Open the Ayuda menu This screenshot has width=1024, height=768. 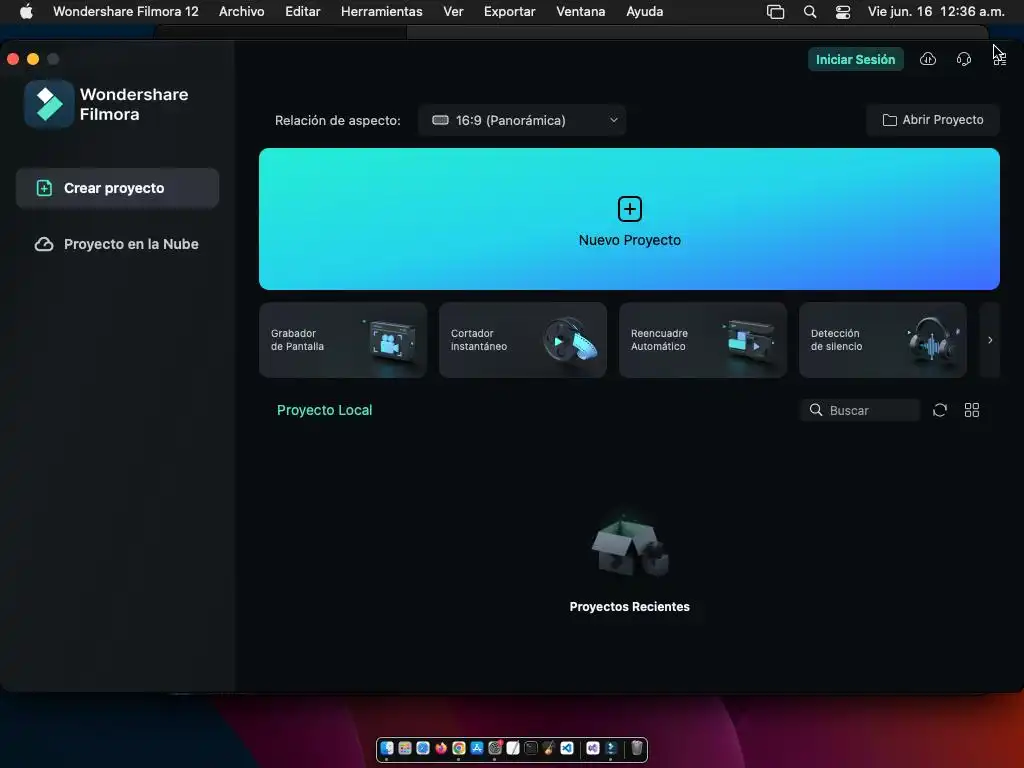click(x=645, y=12)
